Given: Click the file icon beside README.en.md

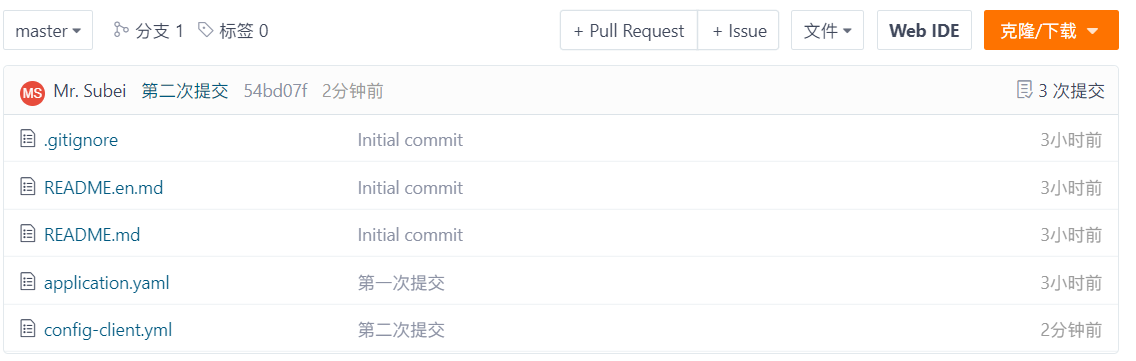Looking at the screenshot, I should (28, 187).
